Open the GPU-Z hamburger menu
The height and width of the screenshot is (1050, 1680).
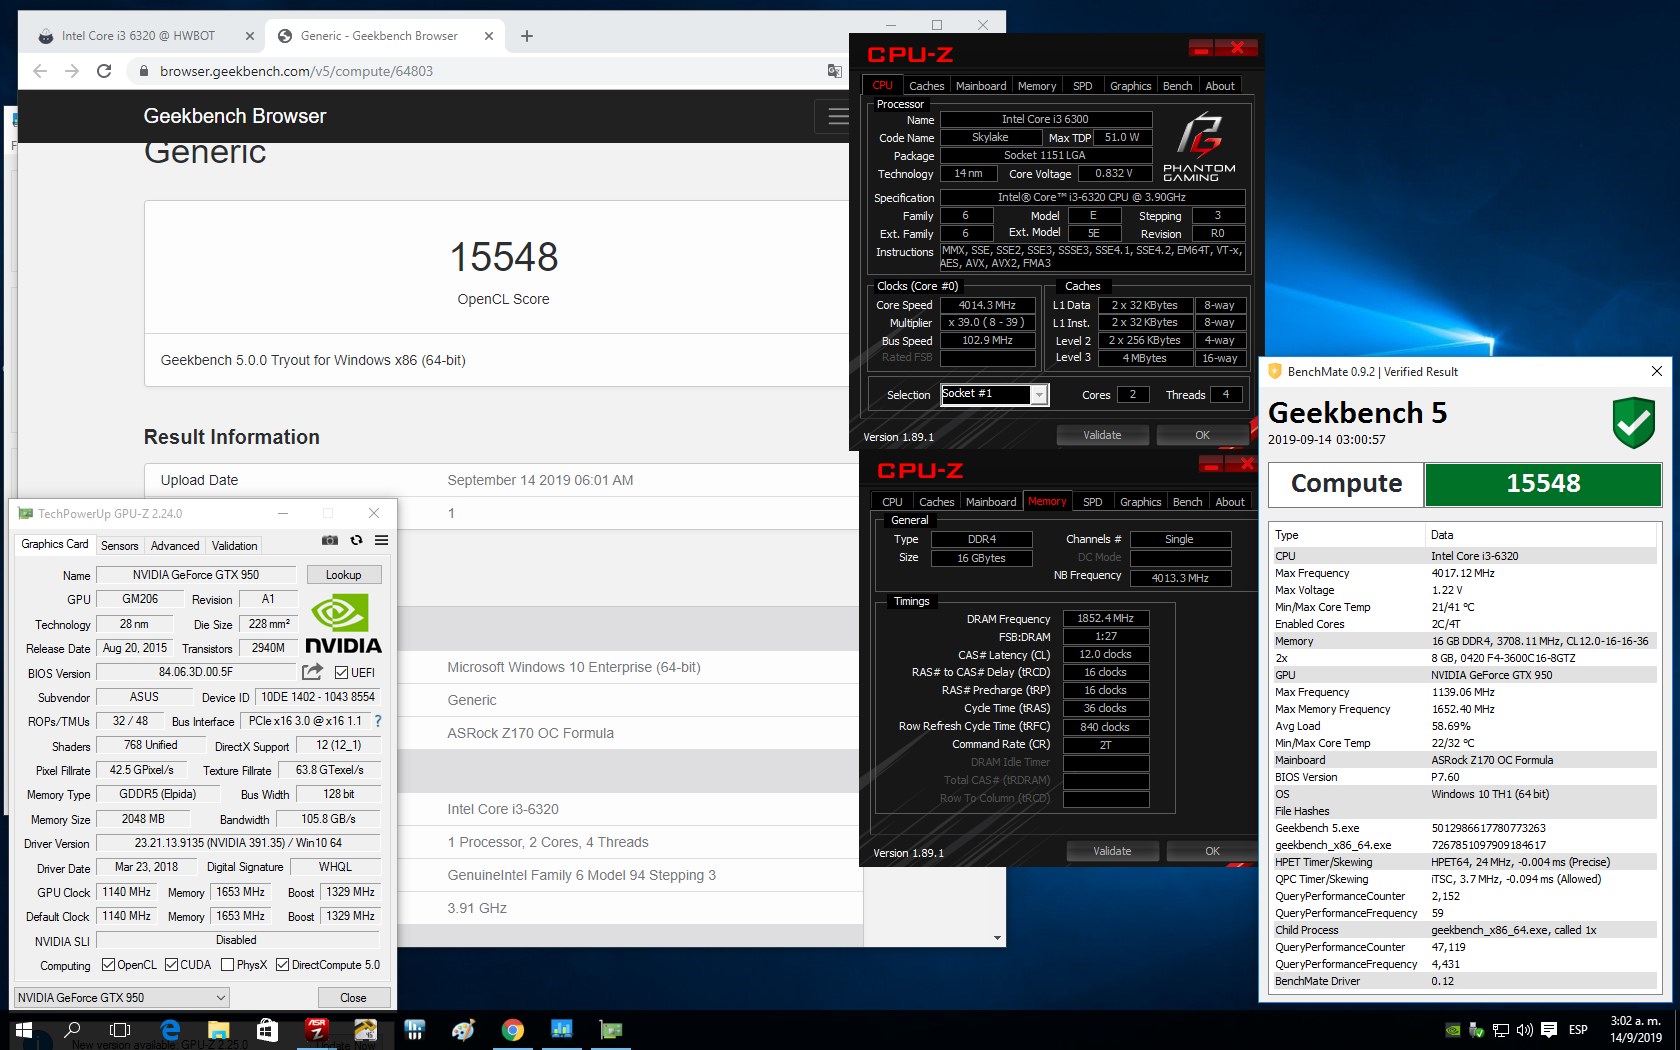[x=381, y=540]
